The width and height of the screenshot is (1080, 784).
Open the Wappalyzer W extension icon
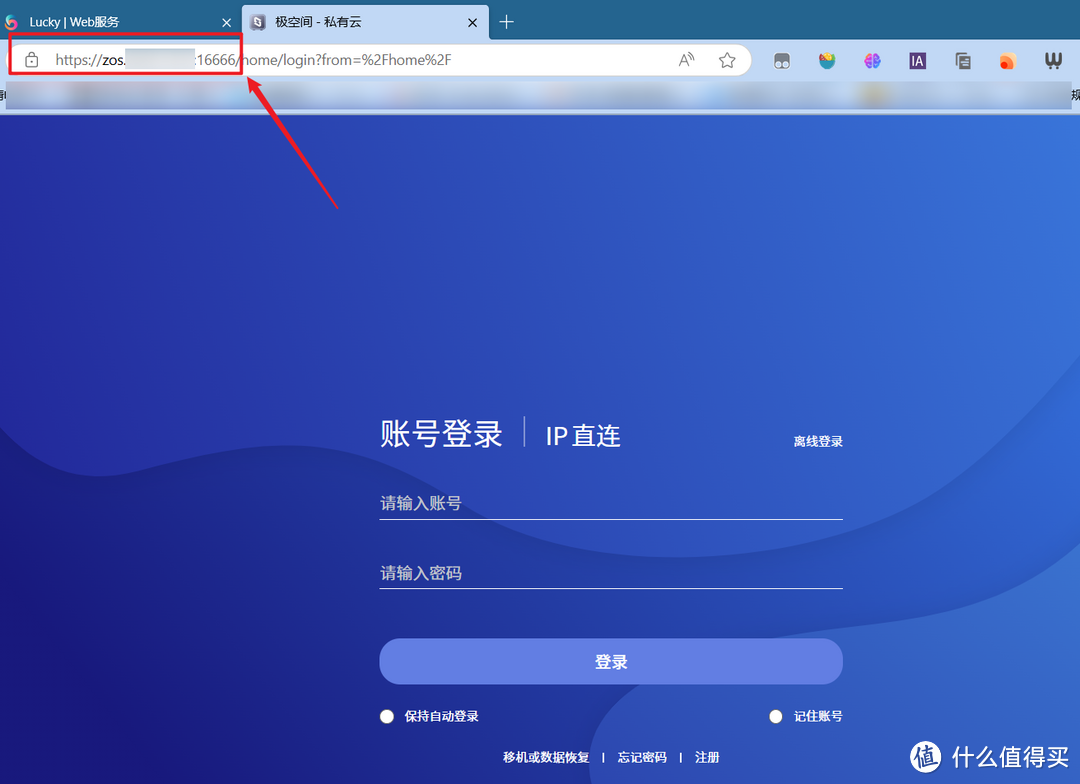pos(1053,61)
